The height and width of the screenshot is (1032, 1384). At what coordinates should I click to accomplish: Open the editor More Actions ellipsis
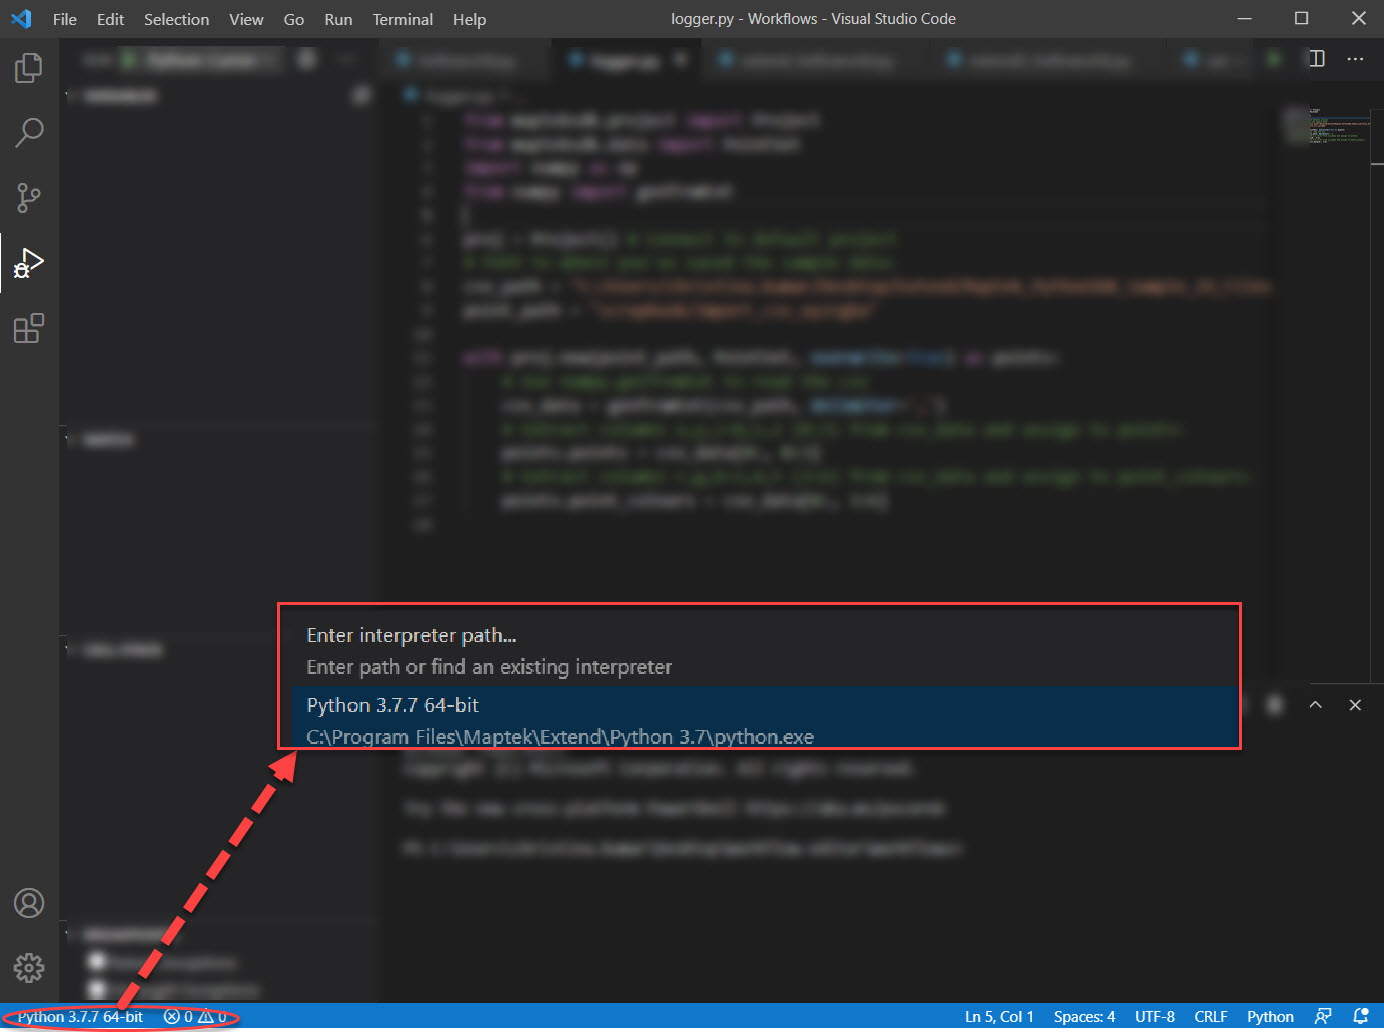[1355, 59]
